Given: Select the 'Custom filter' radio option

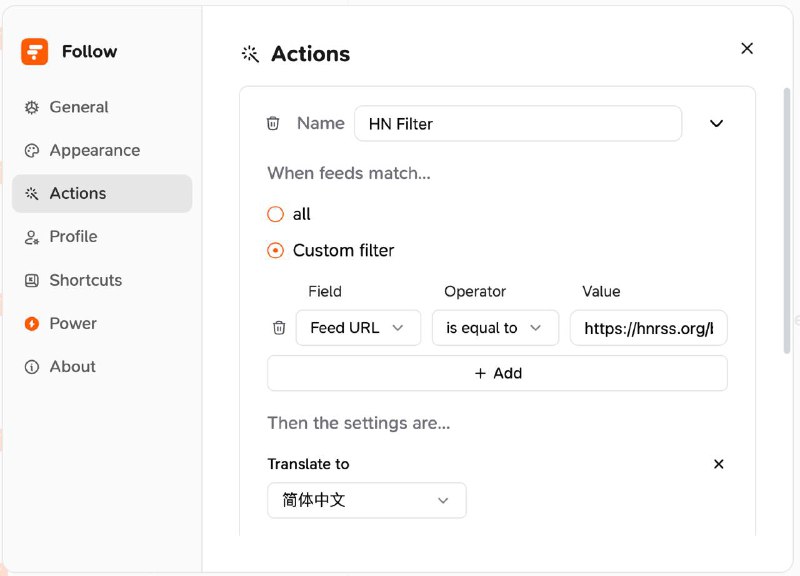Looking at the screenshot, I should (276, 250).
